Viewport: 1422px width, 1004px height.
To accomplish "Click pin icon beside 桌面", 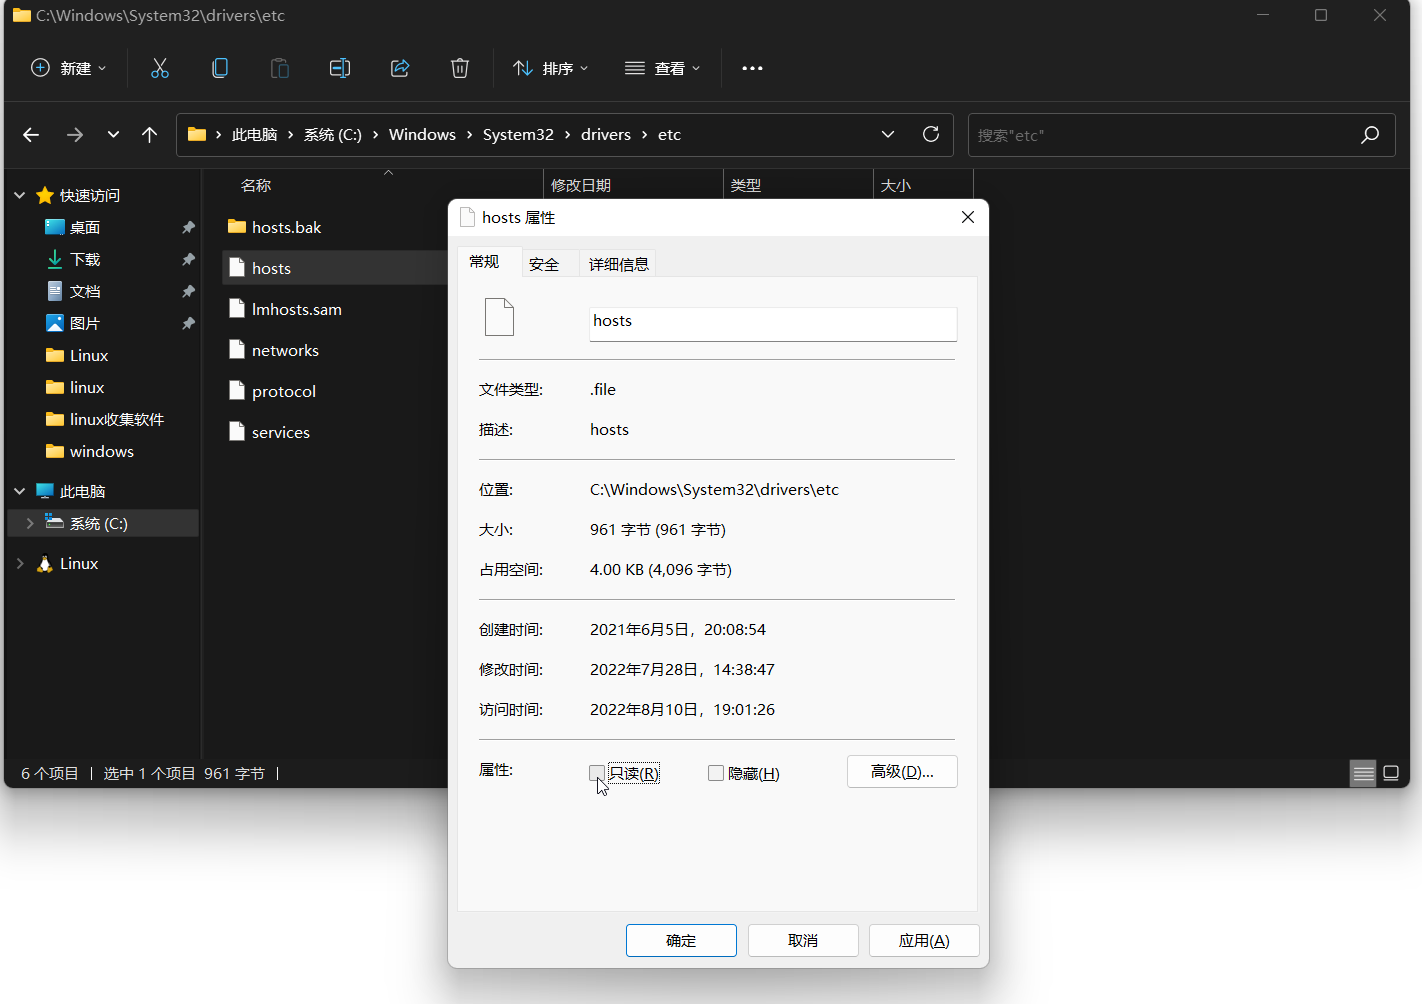I will (188, 227).
